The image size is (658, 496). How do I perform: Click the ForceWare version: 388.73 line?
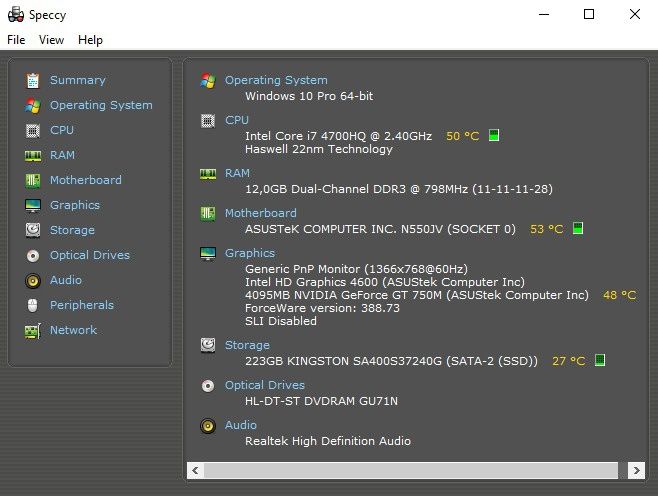[322, 308]
